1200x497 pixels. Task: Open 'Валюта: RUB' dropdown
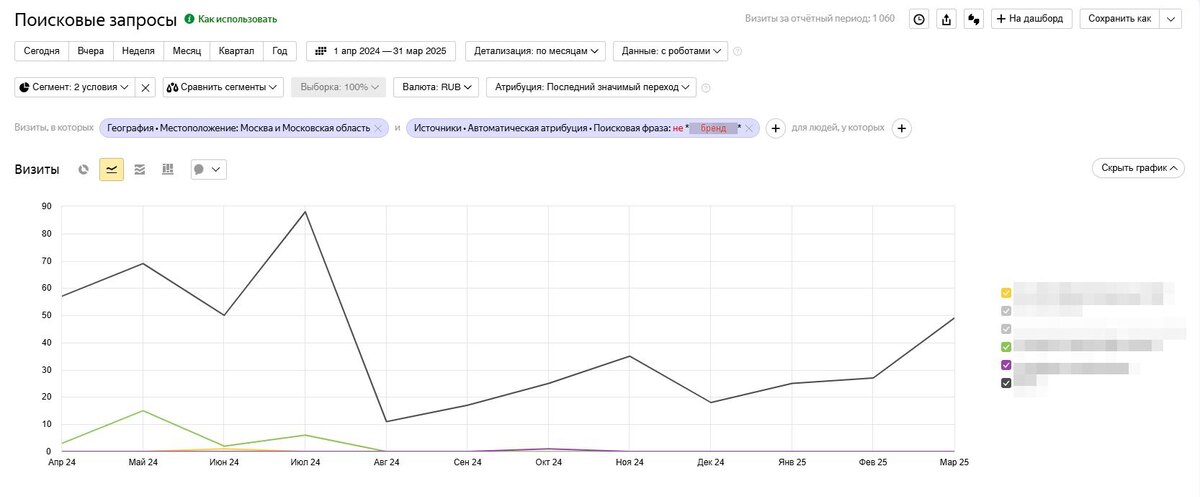point(435,87)
